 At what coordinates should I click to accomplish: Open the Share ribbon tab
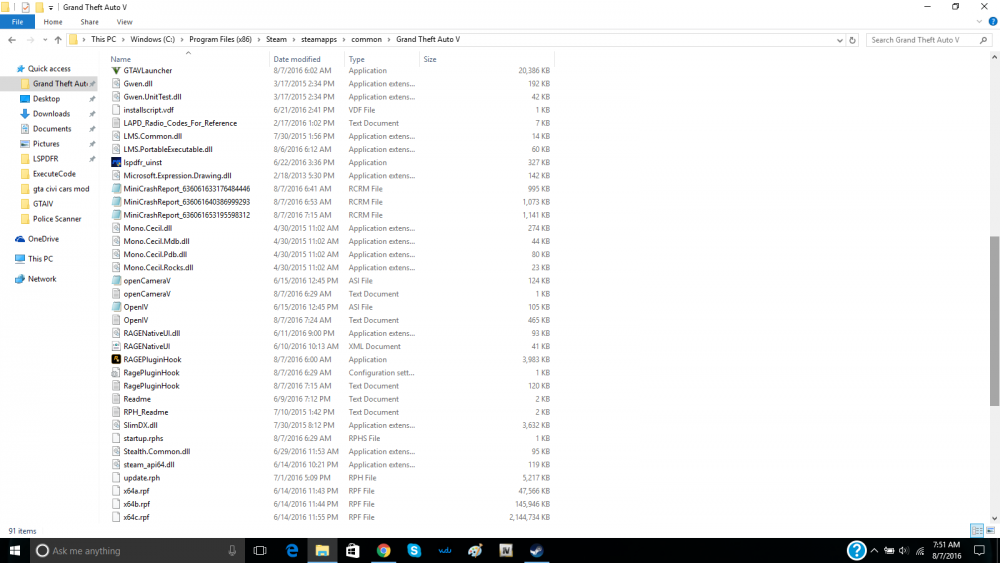(89, 22)
